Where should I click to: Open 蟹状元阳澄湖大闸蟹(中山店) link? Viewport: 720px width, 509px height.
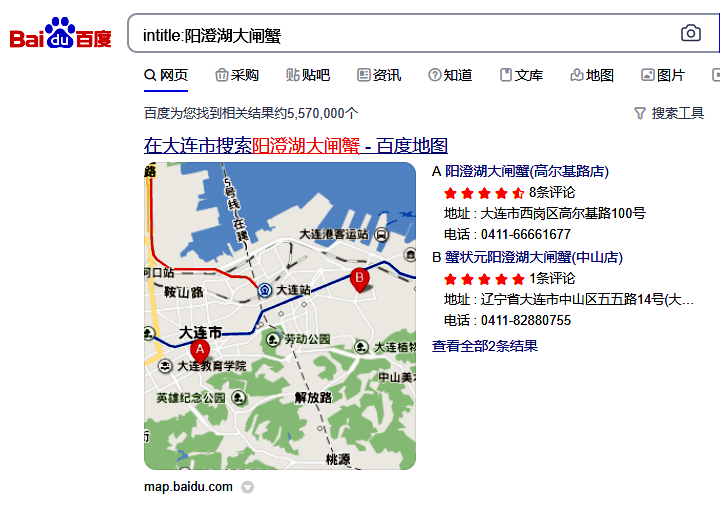click(534, 257)
